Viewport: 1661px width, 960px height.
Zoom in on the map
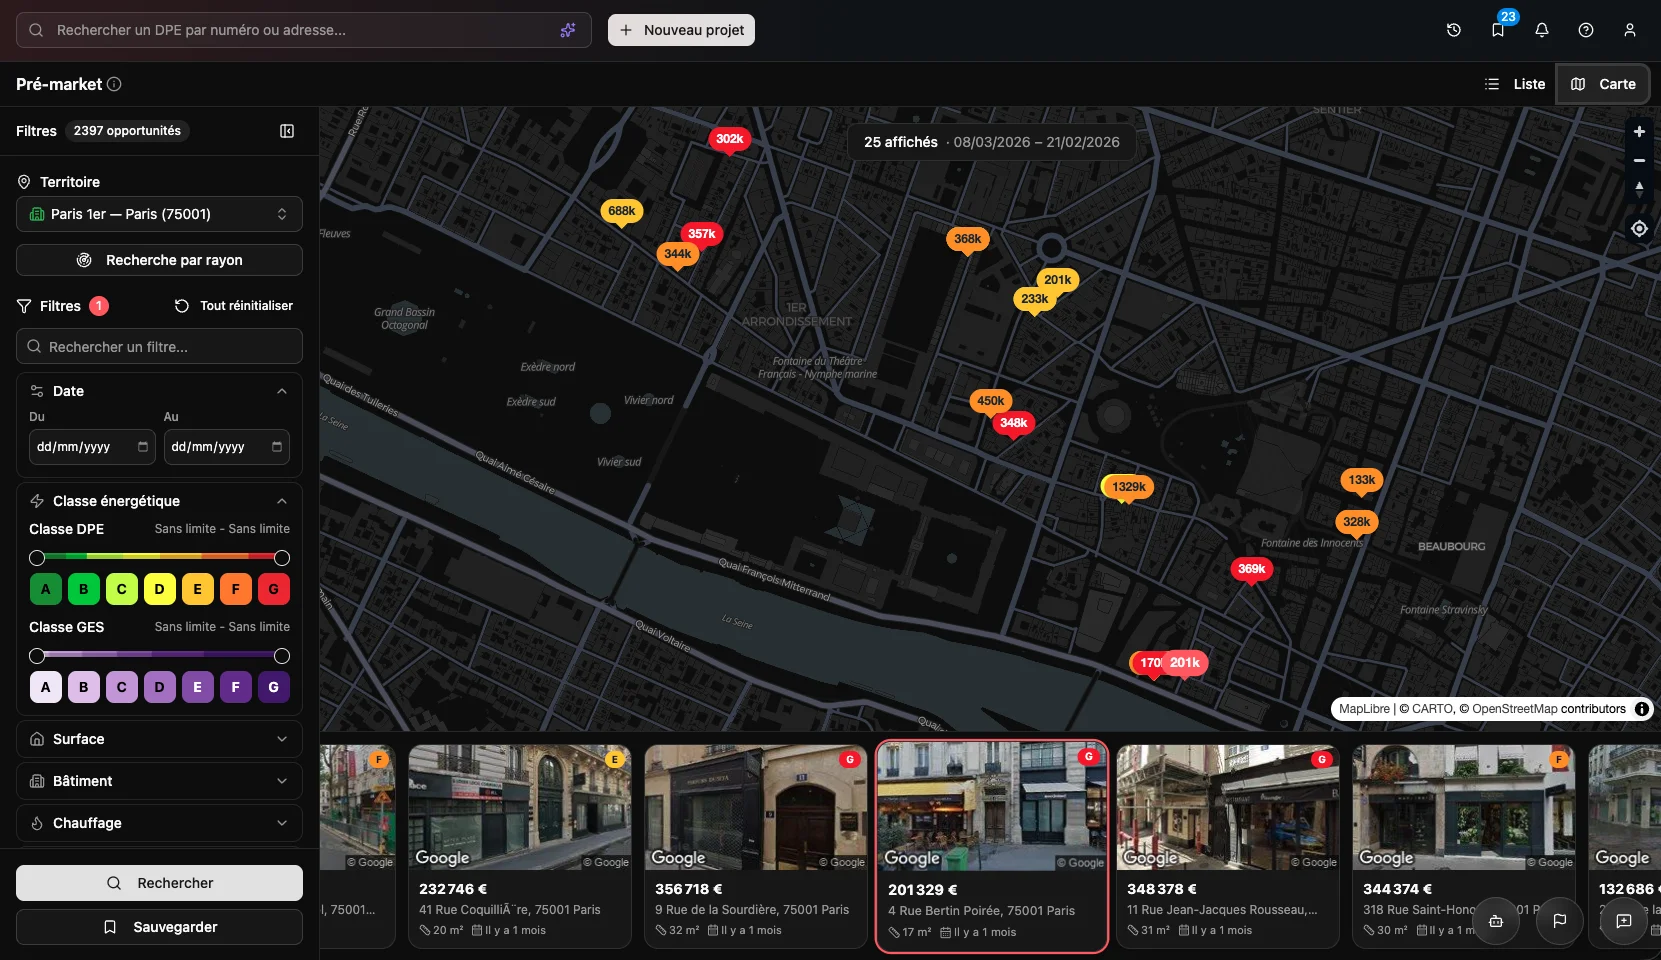click(1639, 132)
